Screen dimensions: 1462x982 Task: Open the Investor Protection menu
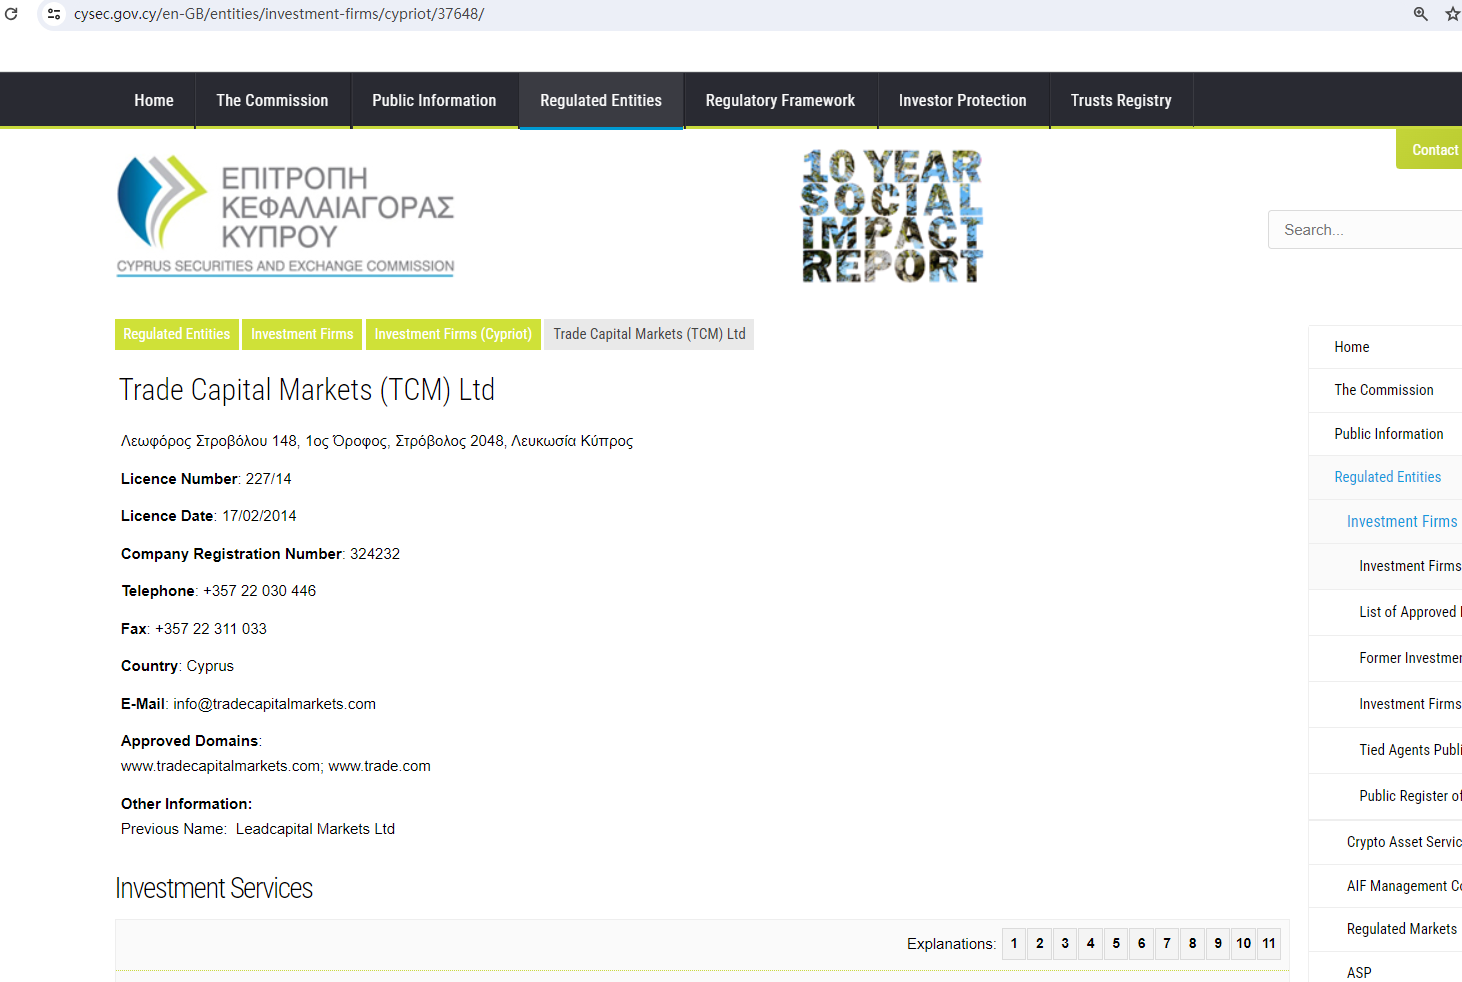pos(962,101)
